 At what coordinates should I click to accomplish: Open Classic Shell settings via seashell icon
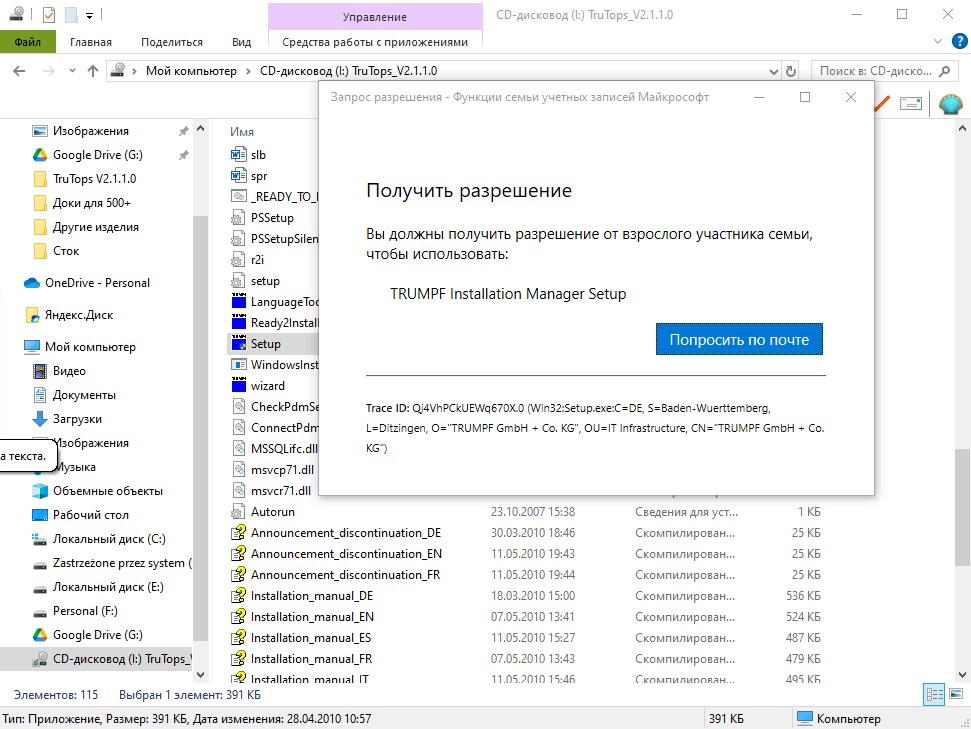951,103
